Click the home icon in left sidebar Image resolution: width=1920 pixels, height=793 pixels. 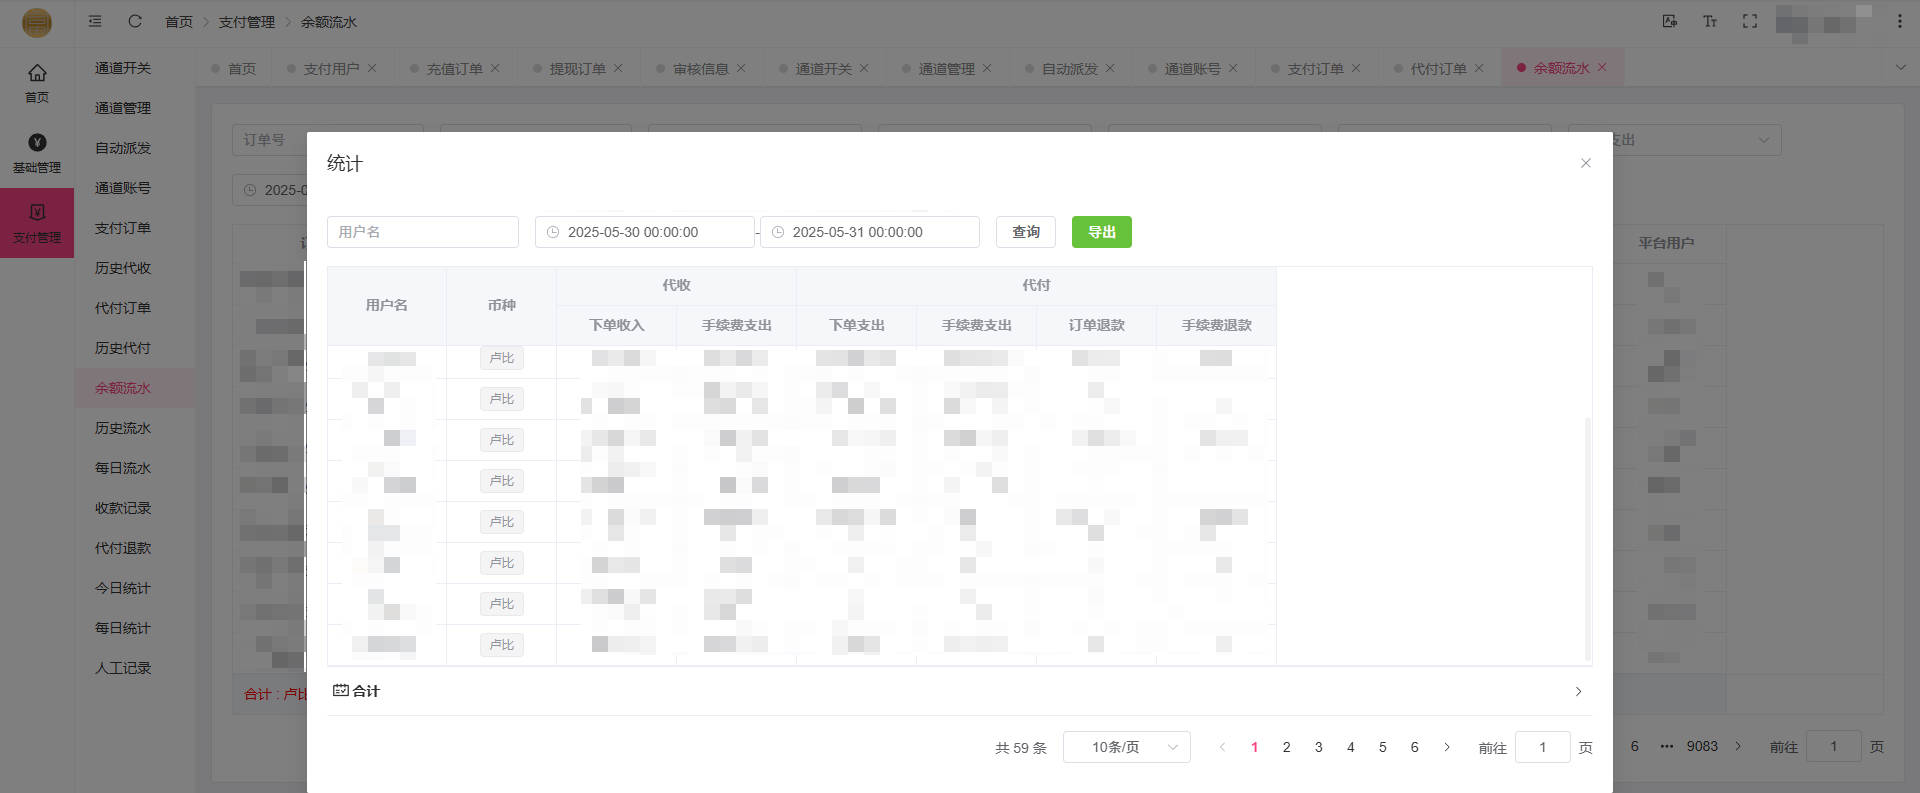tap(37, 82)
